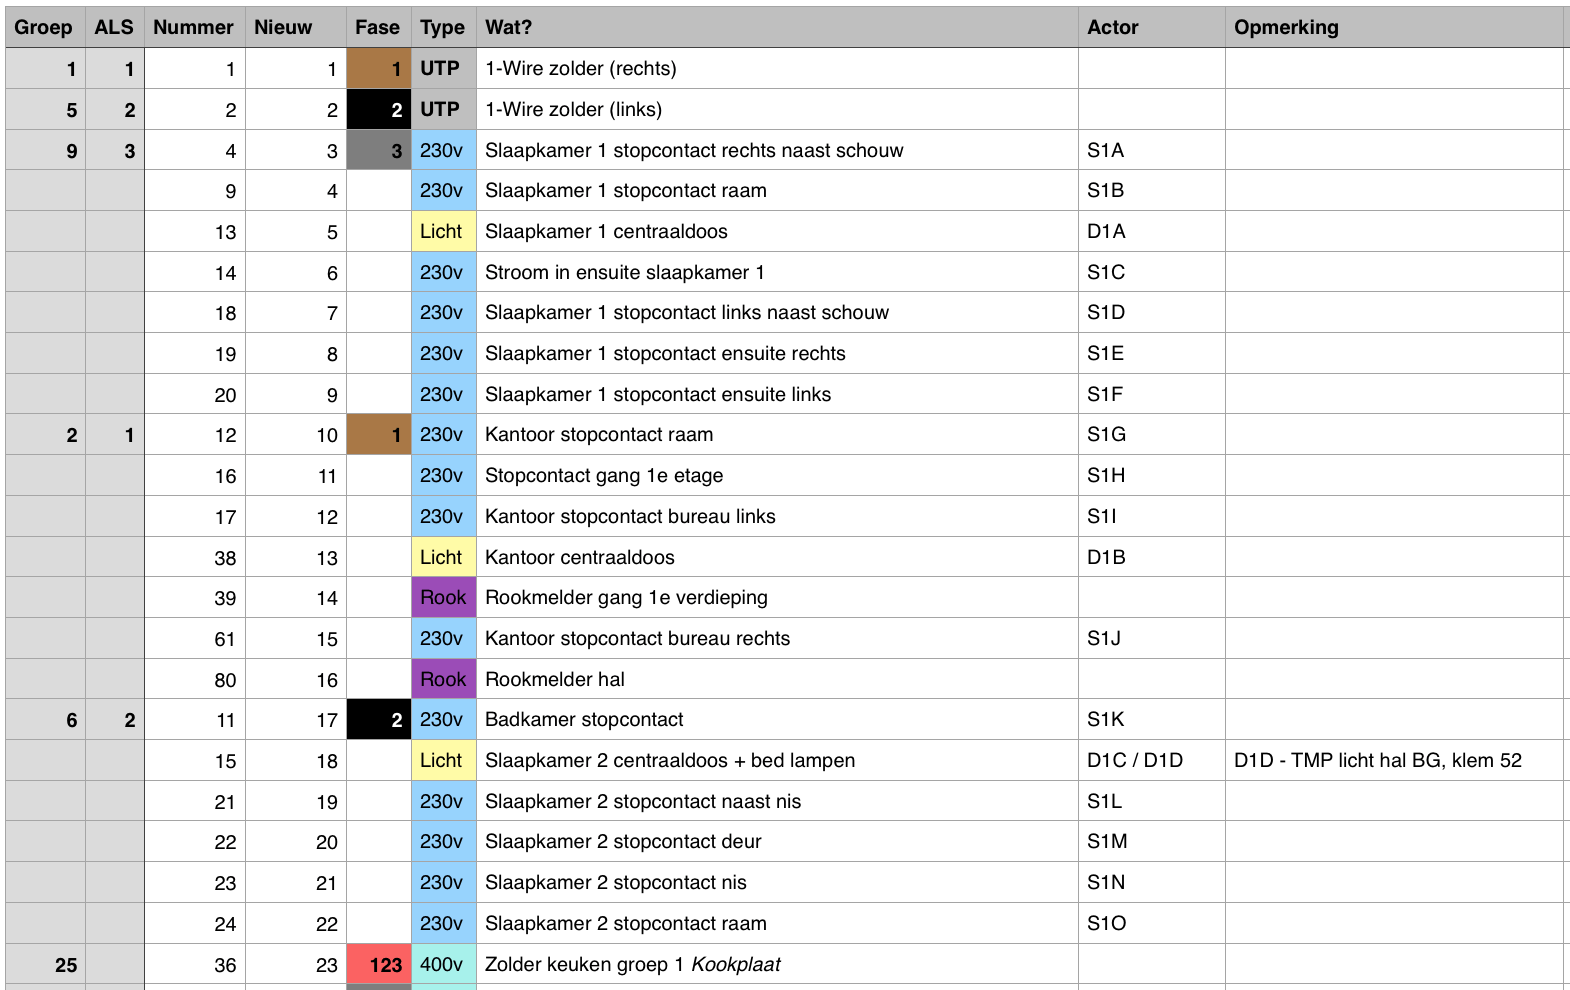Click the "Fase" column header

[377, 27]
